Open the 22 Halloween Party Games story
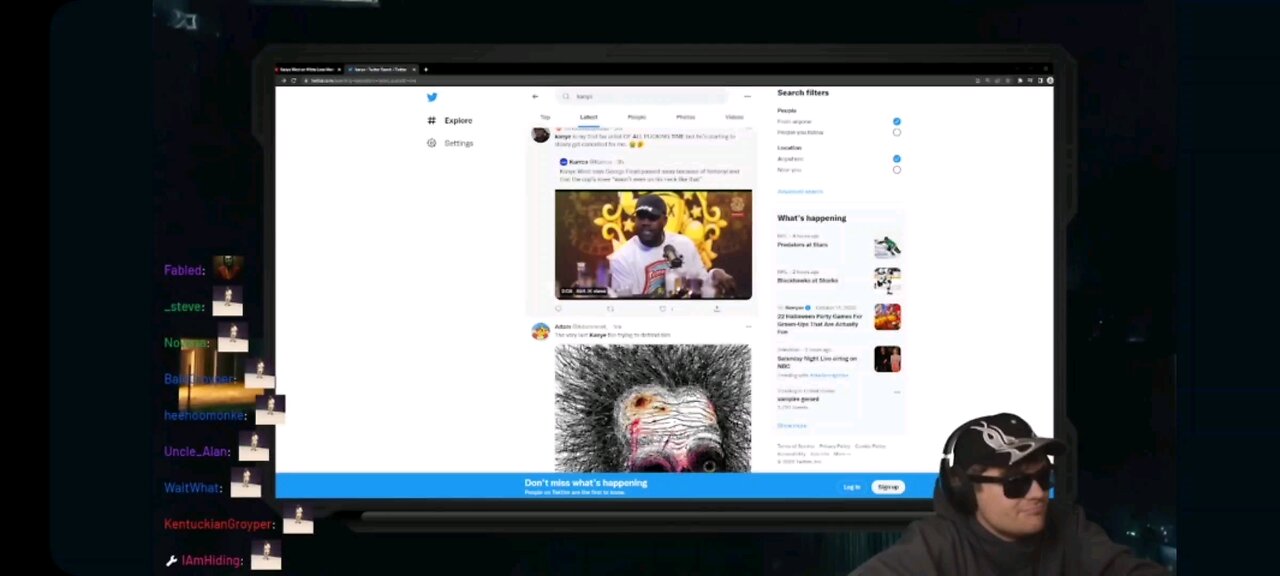Image resolution: width=1280 pixels, height=576 pixels. [820, 323]
